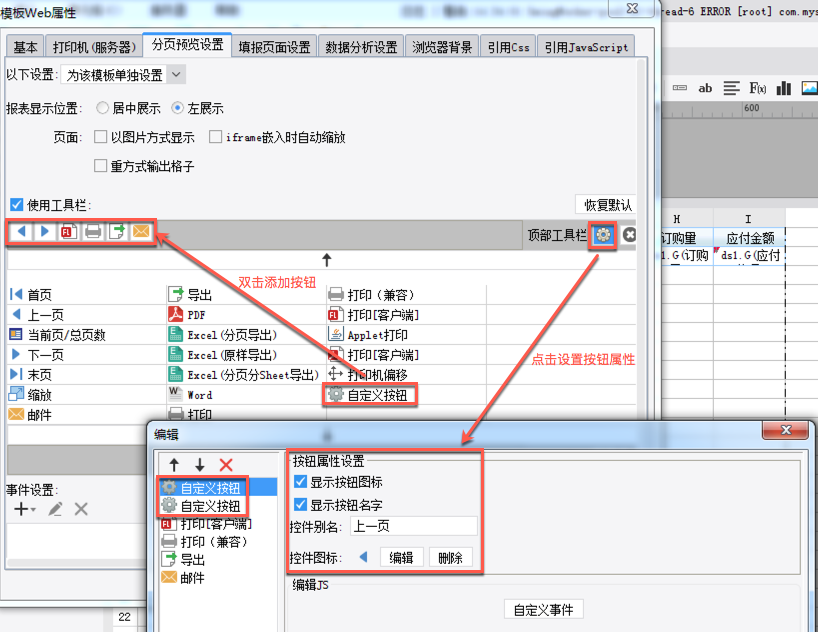Click the 控件别名 input field
The width and height of the screenshot is (818, 632).
point(414,526)
